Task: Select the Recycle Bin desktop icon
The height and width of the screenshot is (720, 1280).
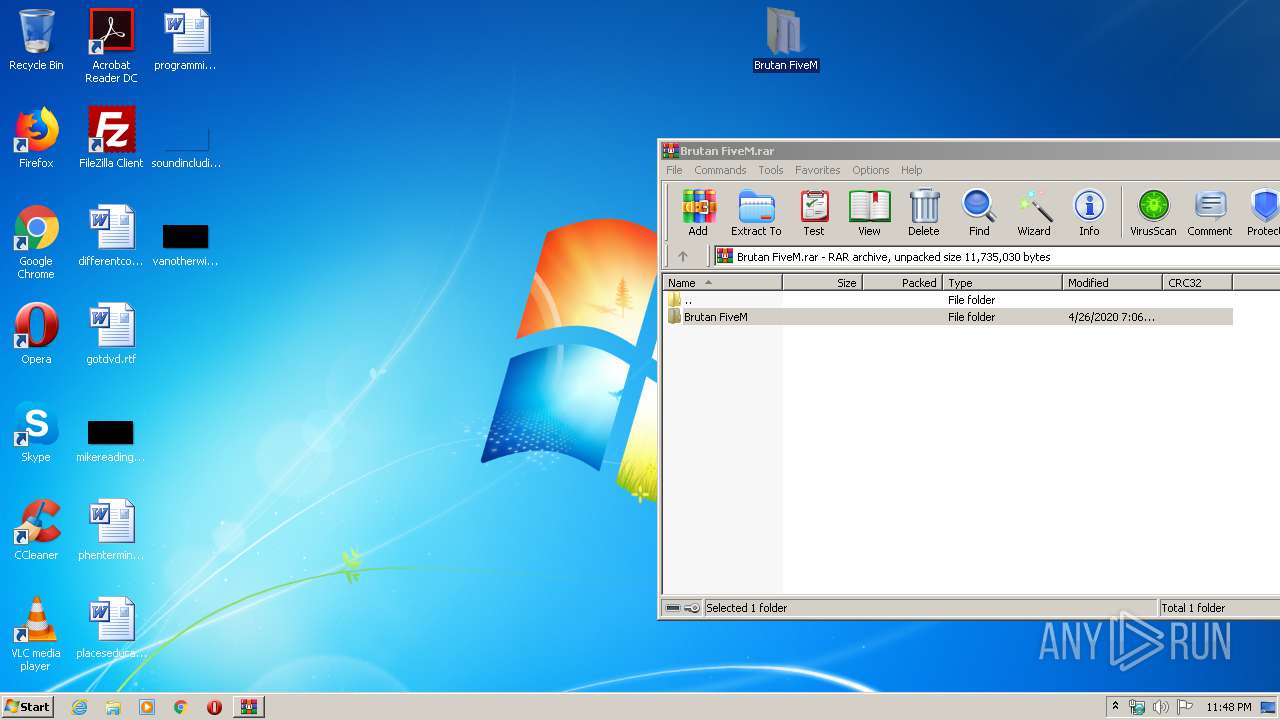Action: [36, 41]
